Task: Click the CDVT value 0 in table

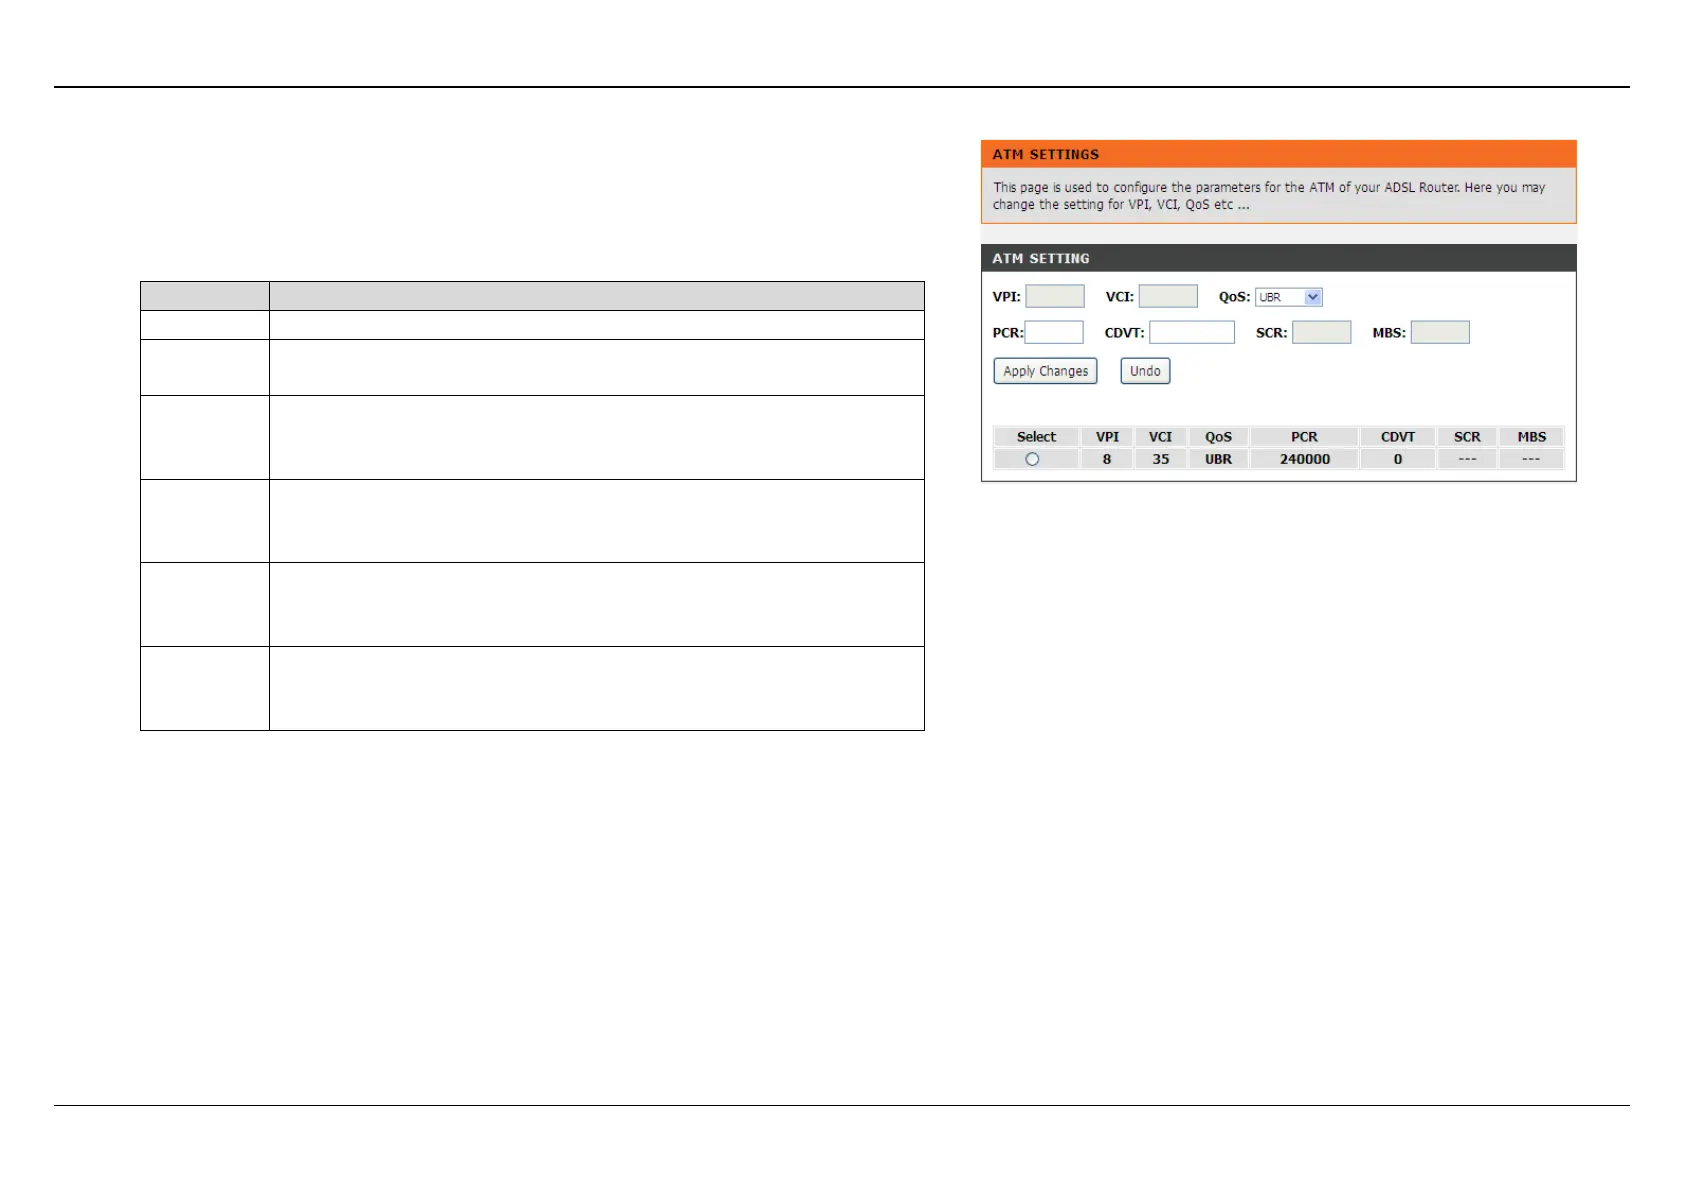Action: point(1398,459)
